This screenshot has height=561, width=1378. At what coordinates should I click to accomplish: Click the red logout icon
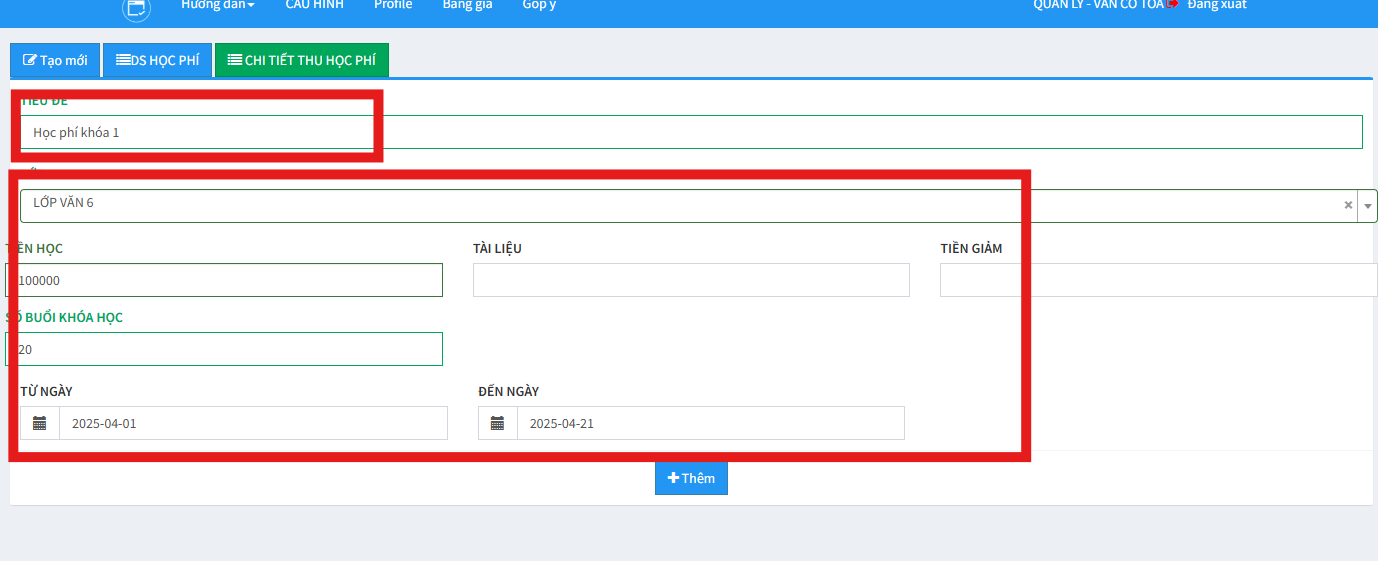[1173, 5]
